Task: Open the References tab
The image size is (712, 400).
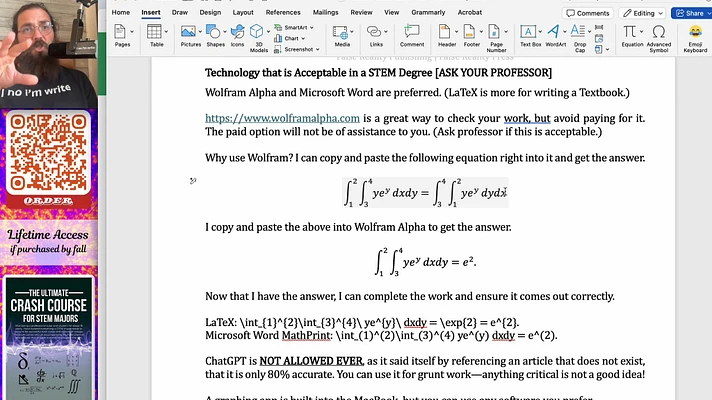Action: click(283, 12)
